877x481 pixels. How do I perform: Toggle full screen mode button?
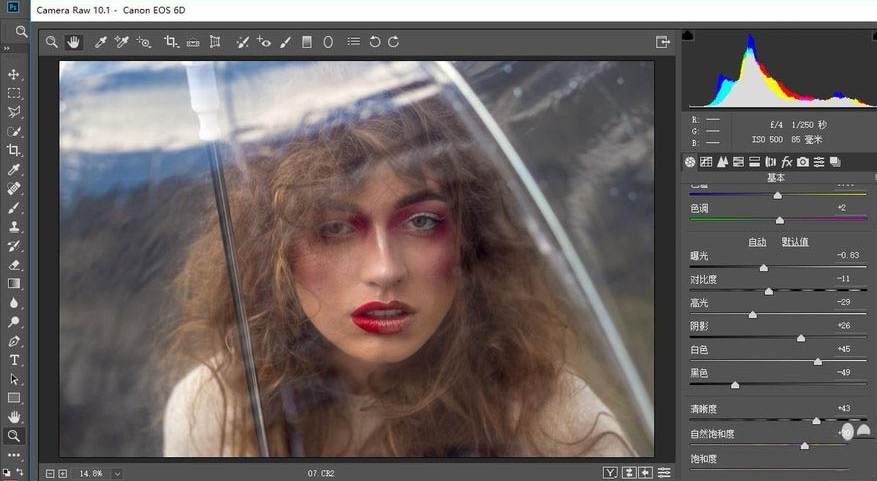point(662,42)
